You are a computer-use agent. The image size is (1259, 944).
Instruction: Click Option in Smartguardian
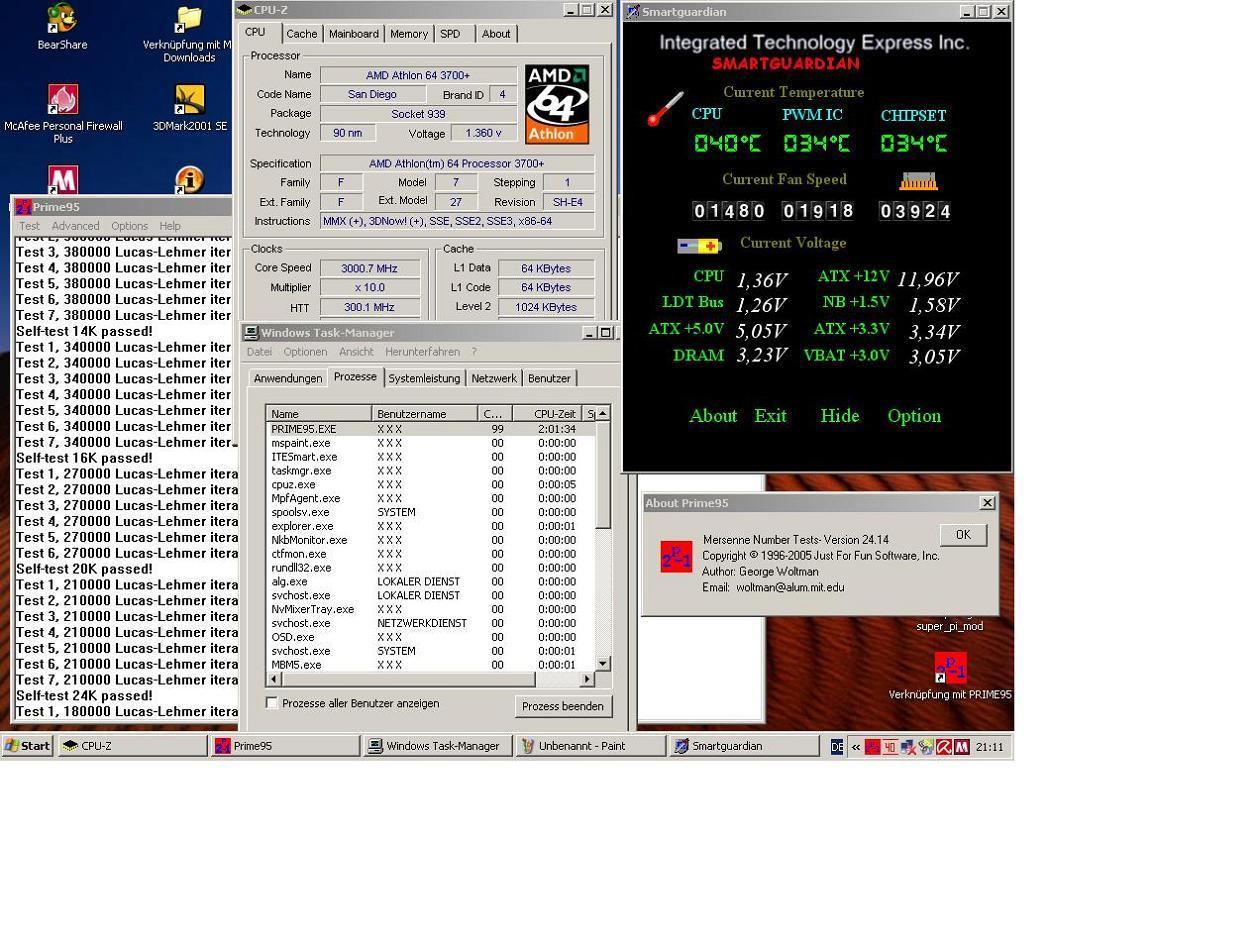(914, 416)
